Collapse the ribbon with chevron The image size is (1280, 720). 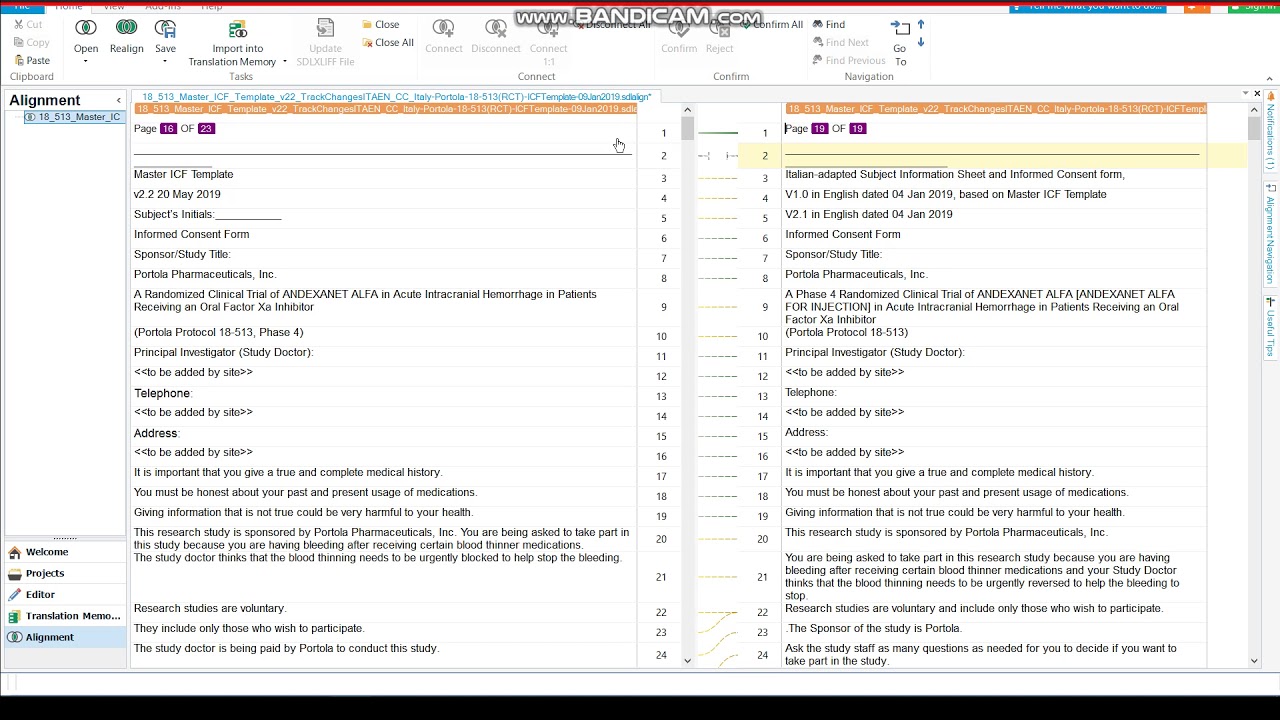coord(1270,81)
